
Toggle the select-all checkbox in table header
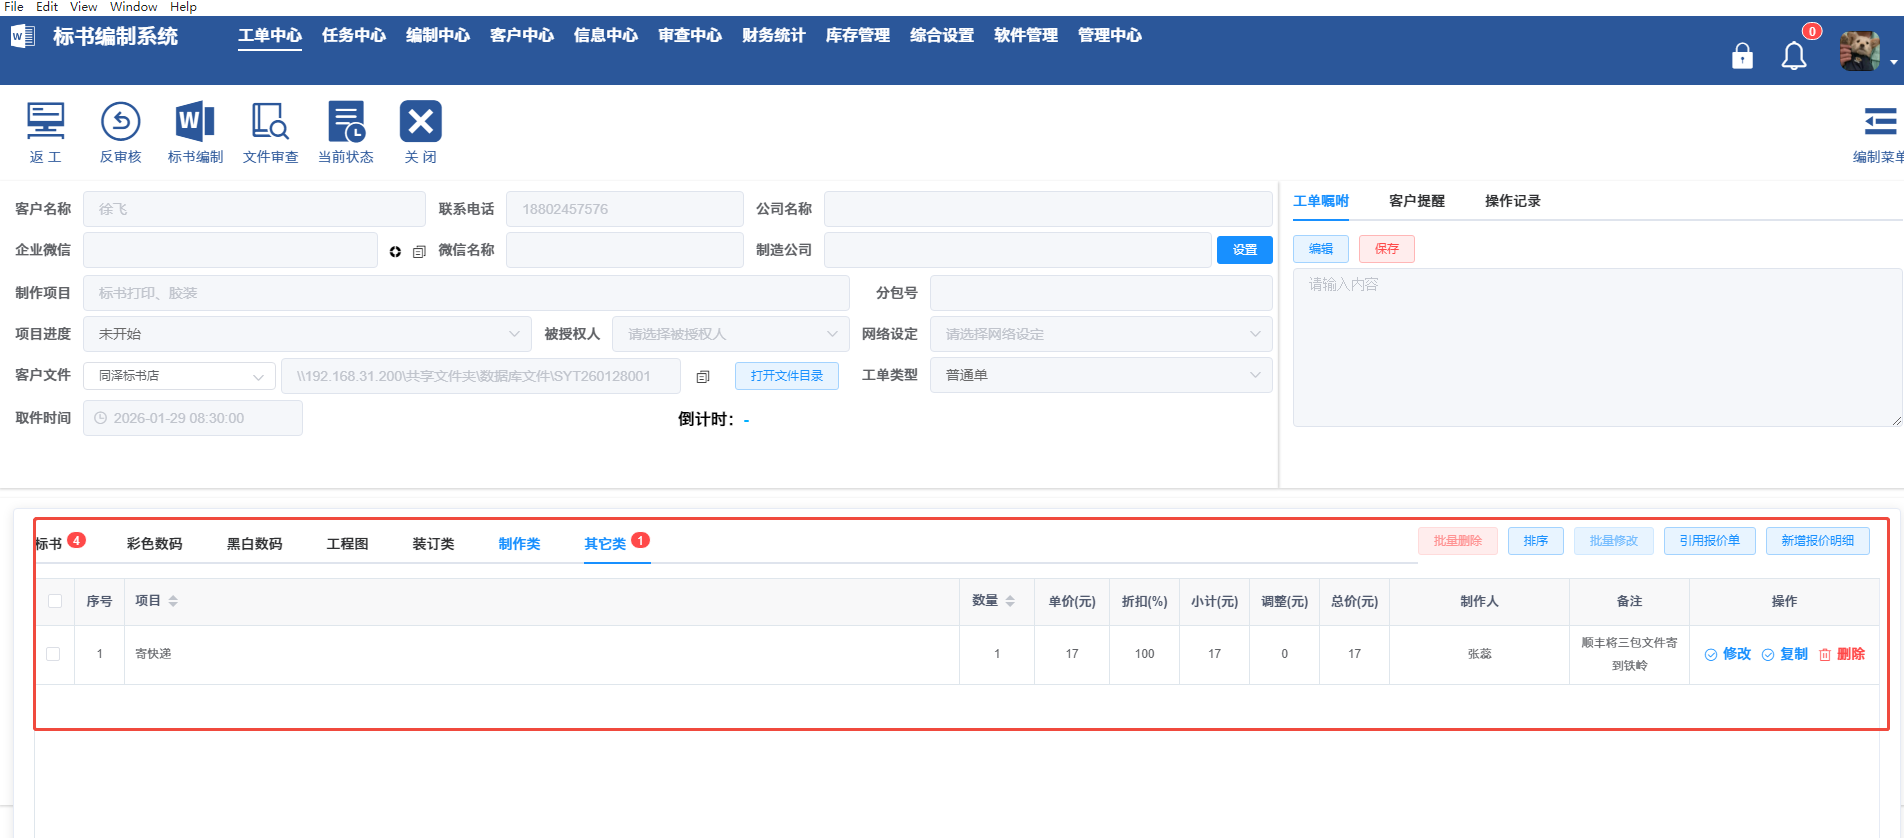[55, 601]
